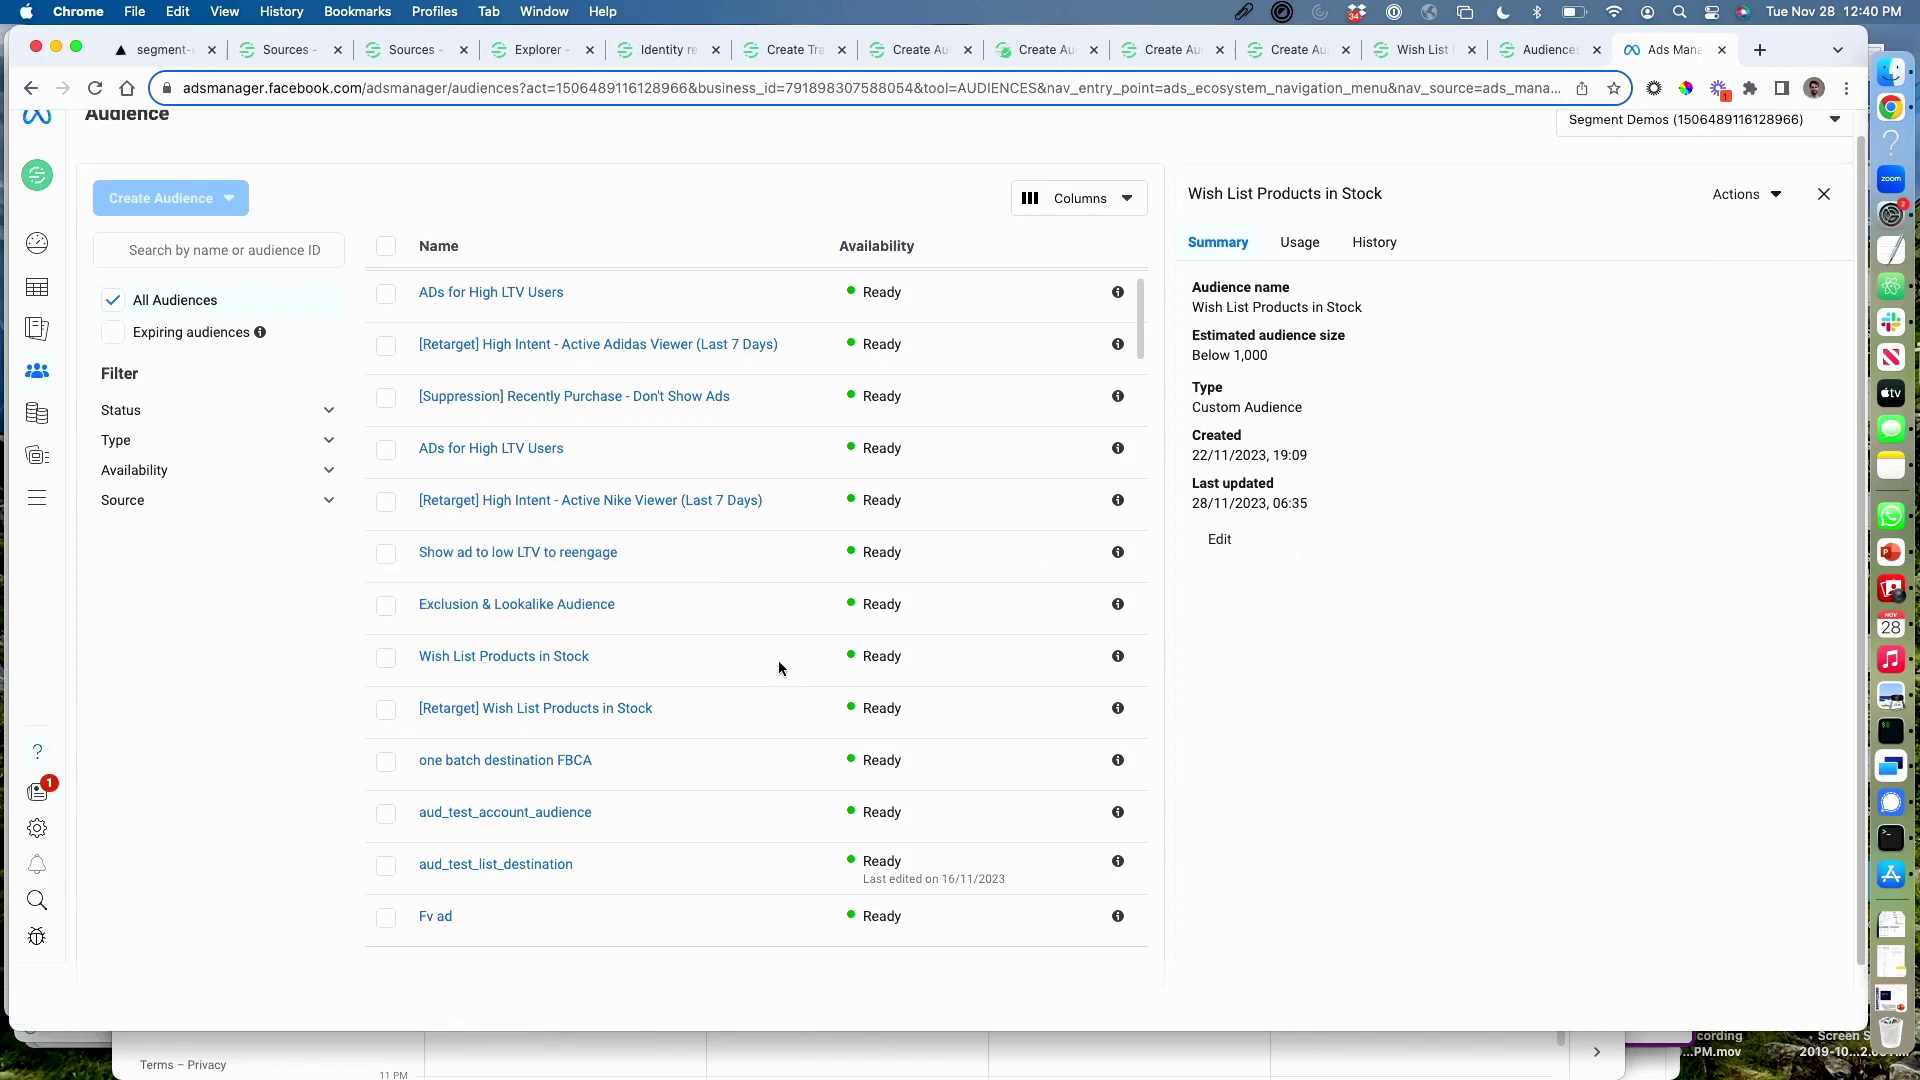Open the Meta logo home icon

click(37, 117)
